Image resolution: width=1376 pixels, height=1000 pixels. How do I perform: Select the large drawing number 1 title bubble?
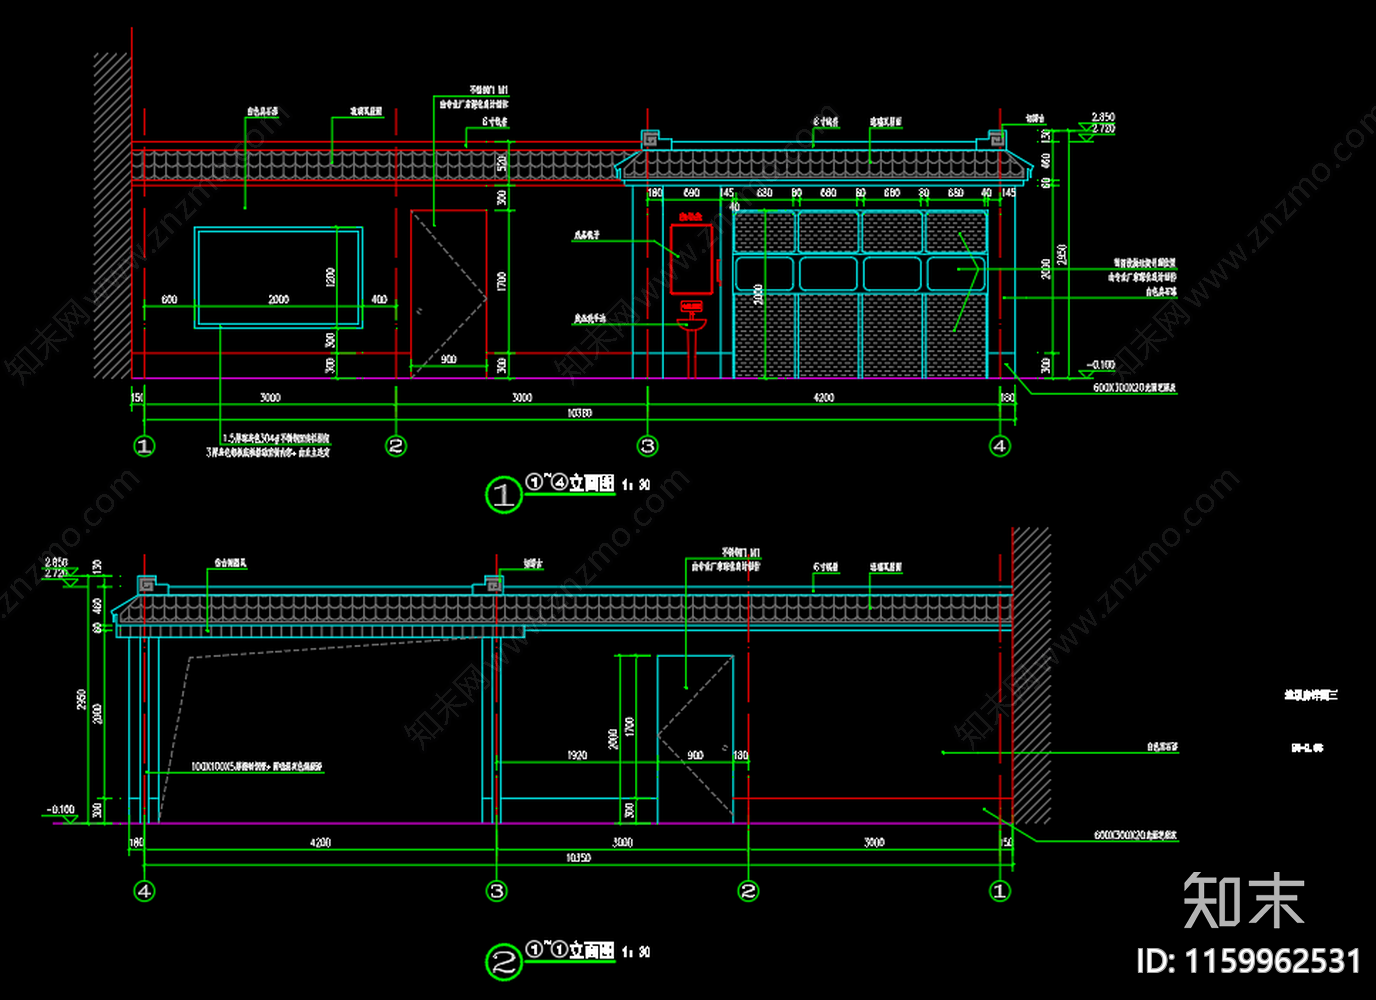coord(504,495)
